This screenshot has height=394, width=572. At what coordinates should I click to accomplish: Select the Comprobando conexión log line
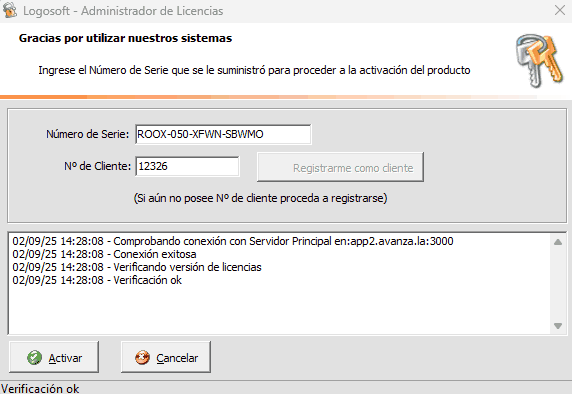(x=233, y=241)
